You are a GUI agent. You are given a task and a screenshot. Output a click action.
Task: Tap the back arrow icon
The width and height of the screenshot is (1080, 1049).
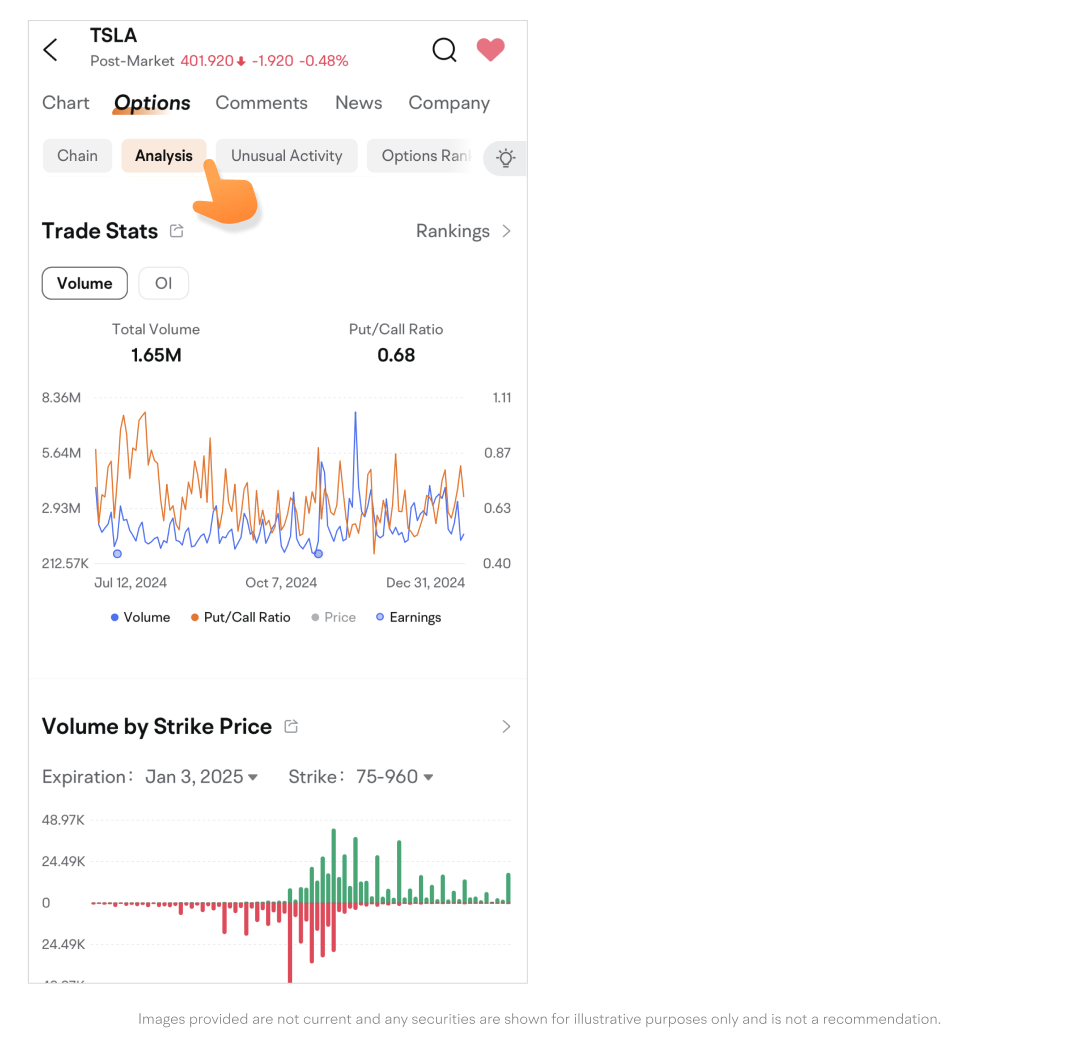(x=51, y=50)
